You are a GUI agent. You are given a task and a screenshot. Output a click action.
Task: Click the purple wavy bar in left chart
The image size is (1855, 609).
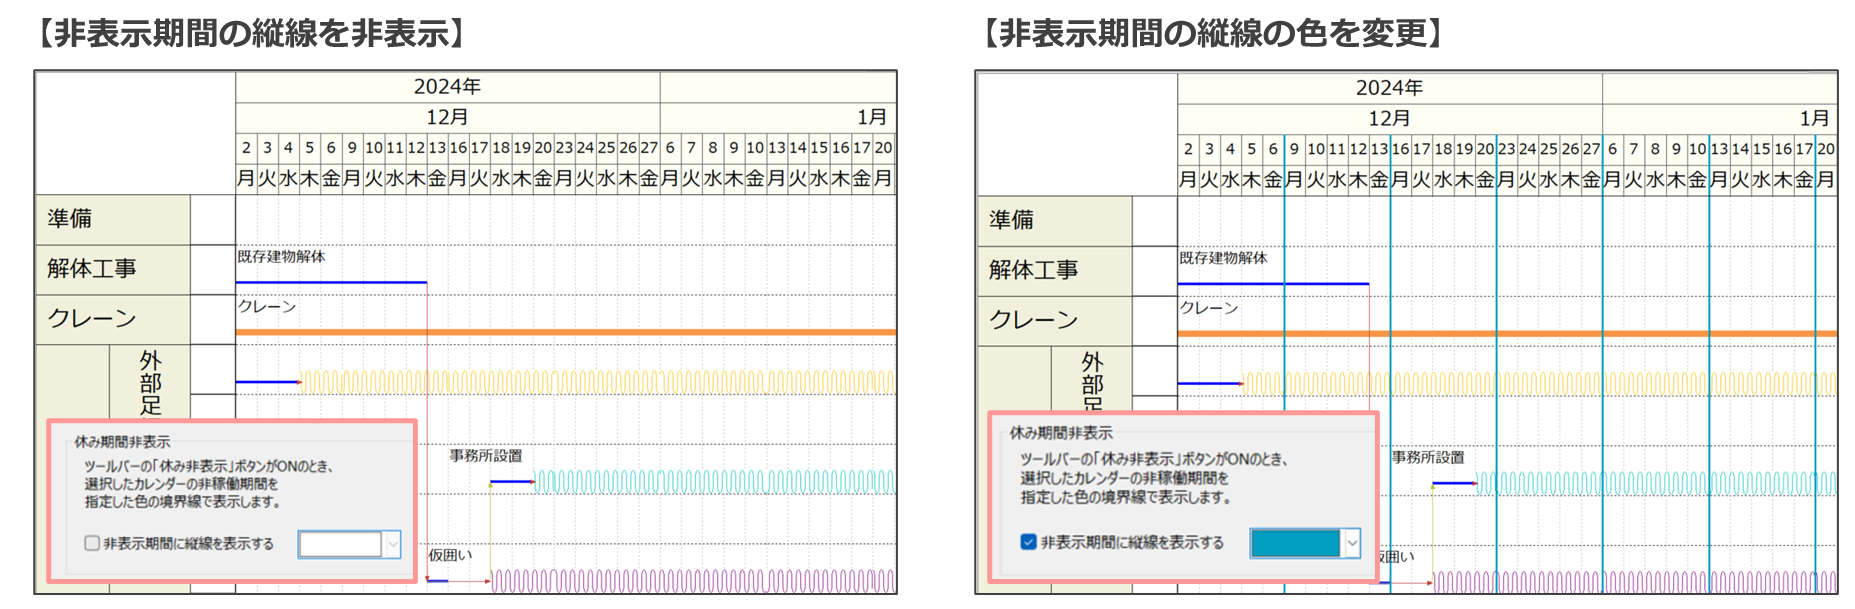pos(693,580)
